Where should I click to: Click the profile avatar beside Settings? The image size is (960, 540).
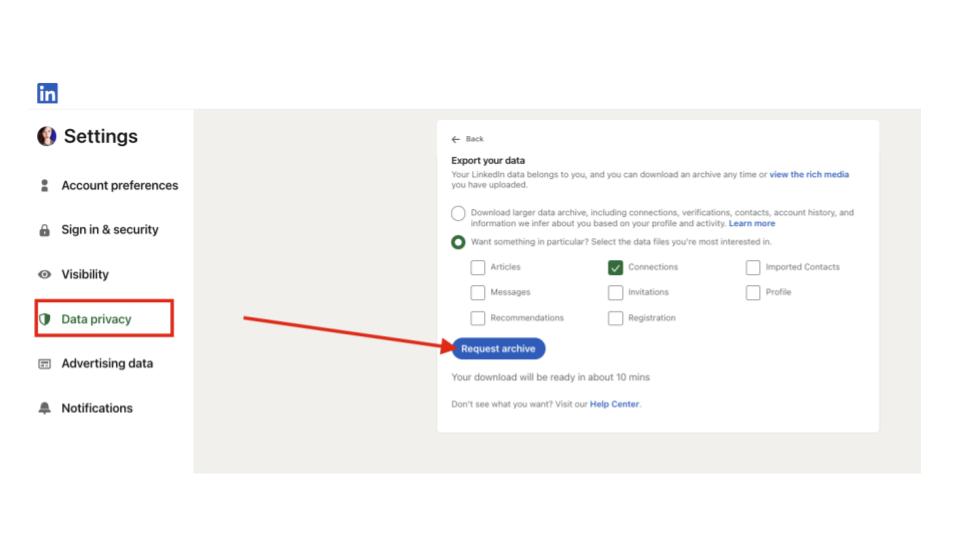coord(46,137)
